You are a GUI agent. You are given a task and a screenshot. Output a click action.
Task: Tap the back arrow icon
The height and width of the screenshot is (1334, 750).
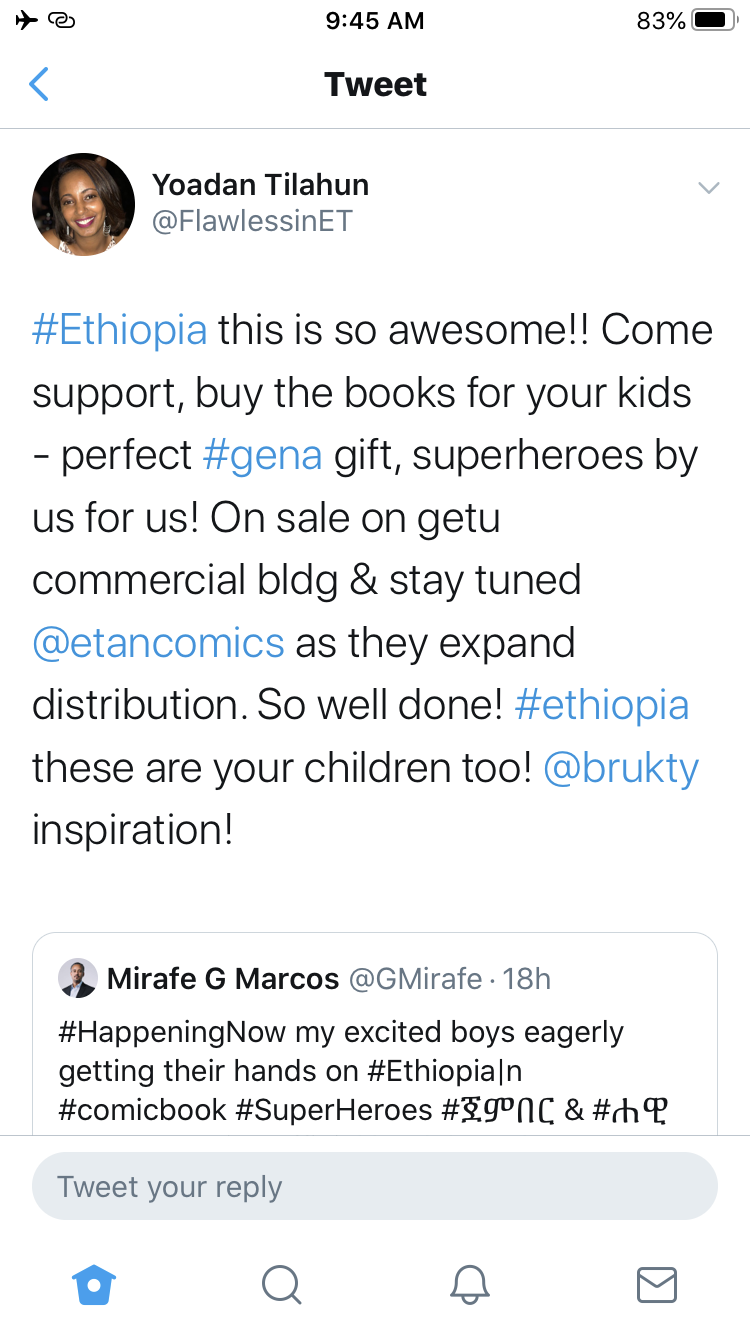(39, 85)
